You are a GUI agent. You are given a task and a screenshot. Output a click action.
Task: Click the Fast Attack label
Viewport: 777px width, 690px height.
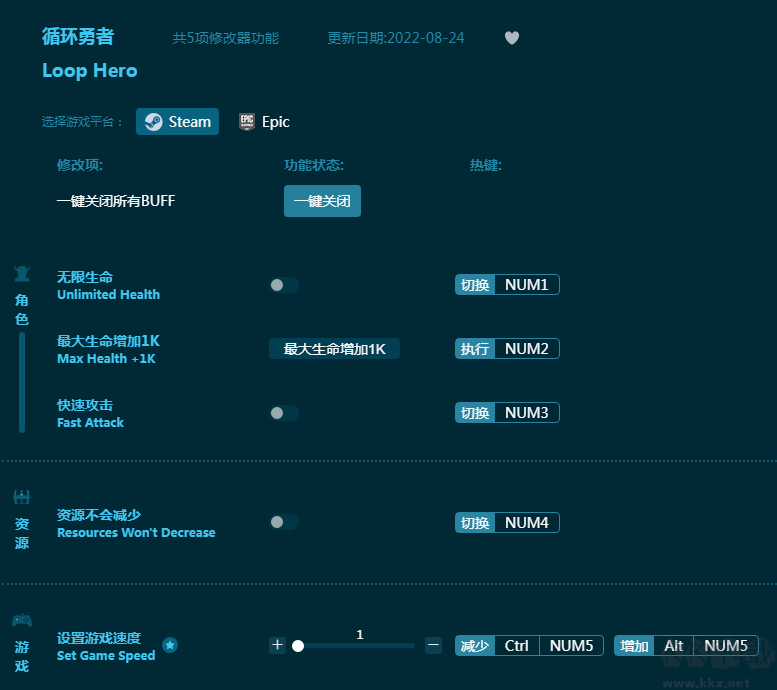click(x=90, y=422)
